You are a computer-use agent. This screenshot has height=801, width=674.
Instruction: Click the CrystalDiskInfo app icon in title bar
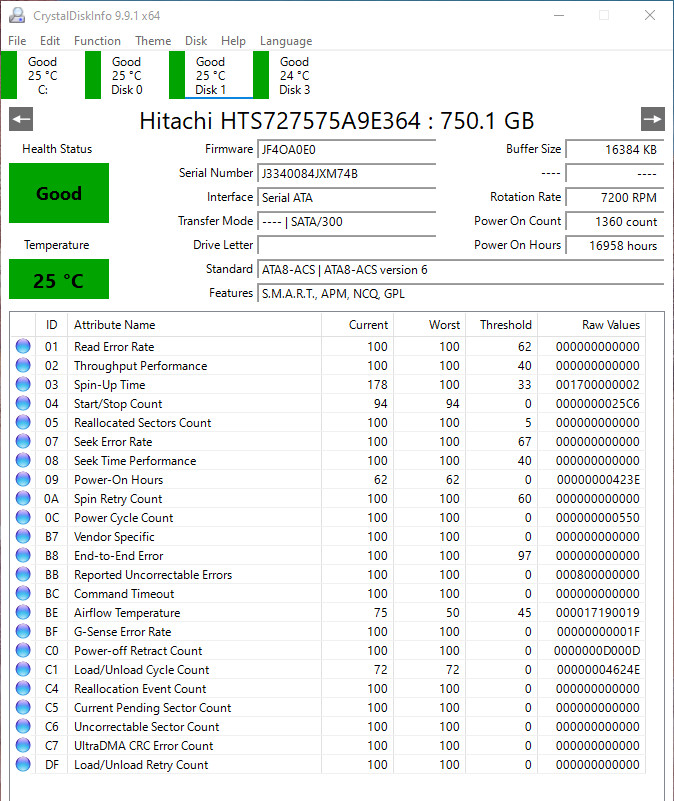click(17, 15)
